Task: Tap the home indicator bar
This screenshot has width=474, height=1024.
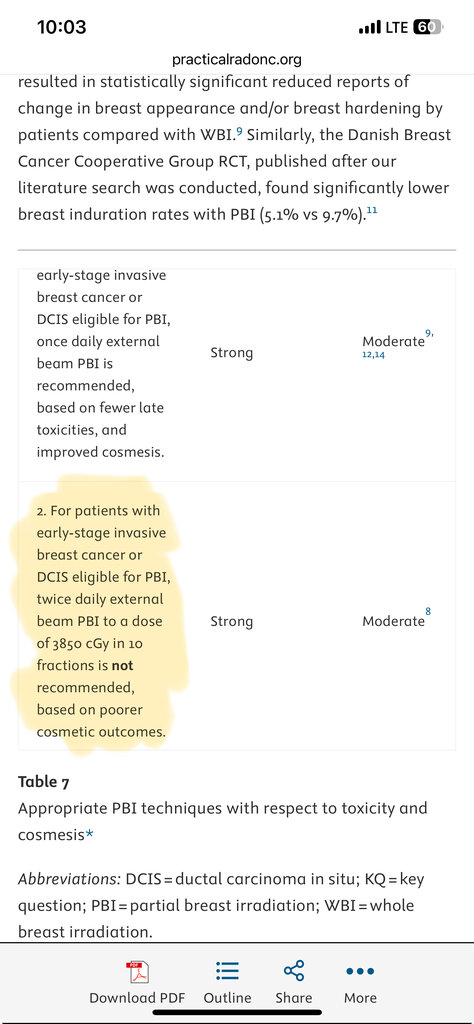Action: 237,1012
